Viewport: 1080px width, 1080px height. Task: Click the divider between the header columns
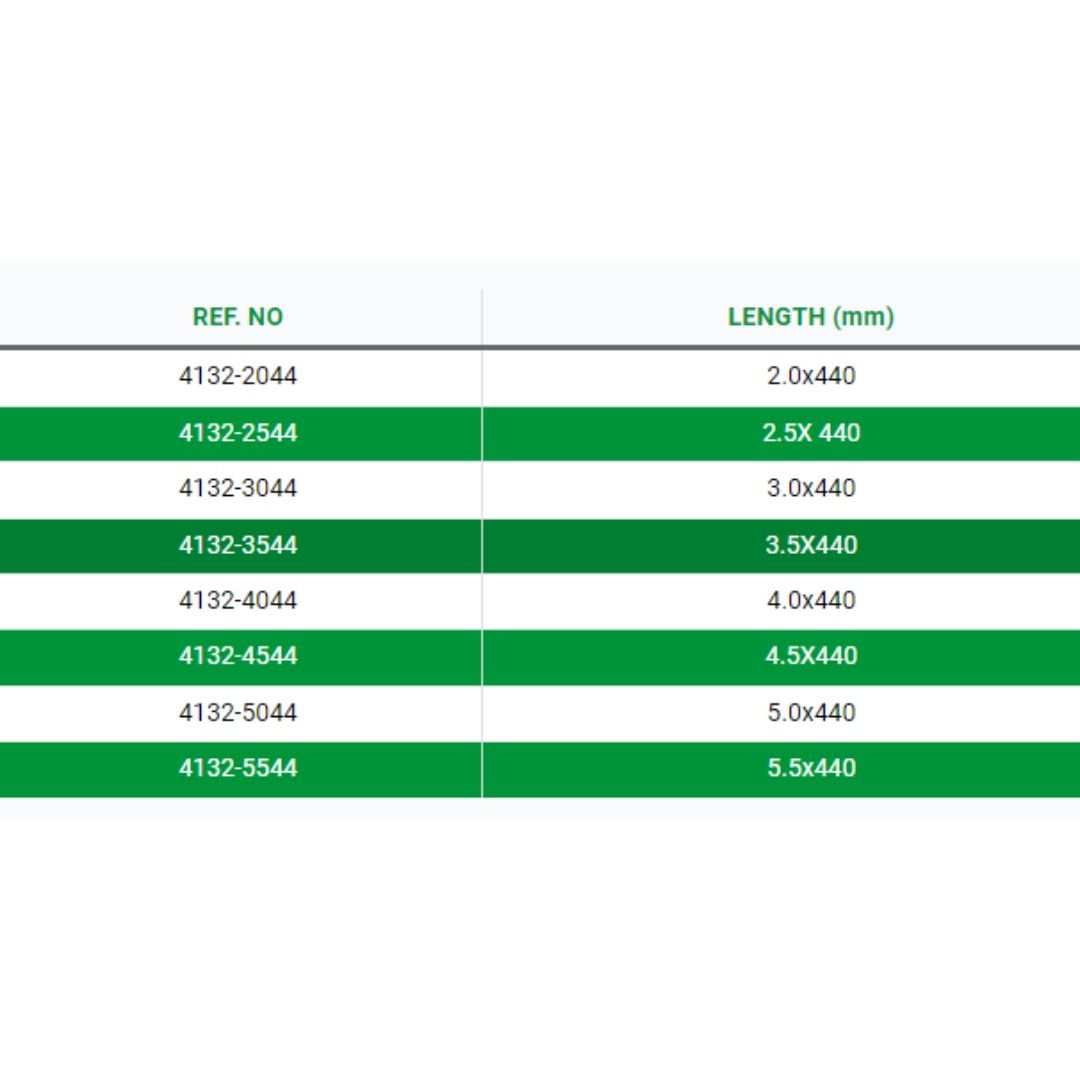pos(481,317)
